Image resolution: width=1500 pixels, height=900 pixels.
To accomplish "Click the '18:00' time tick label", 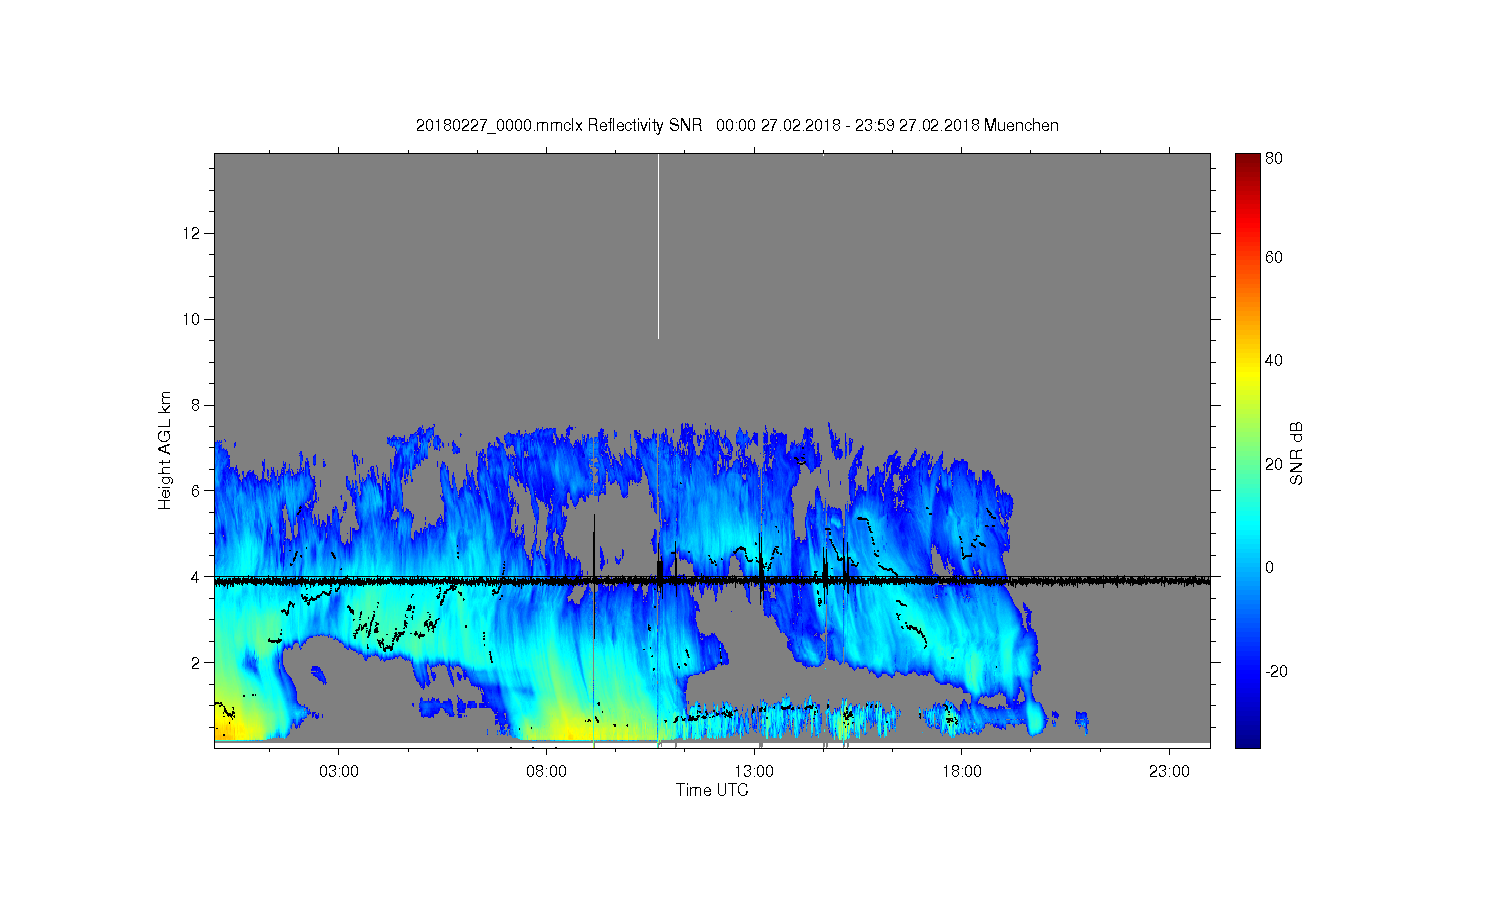I will (x=961, y=772).
